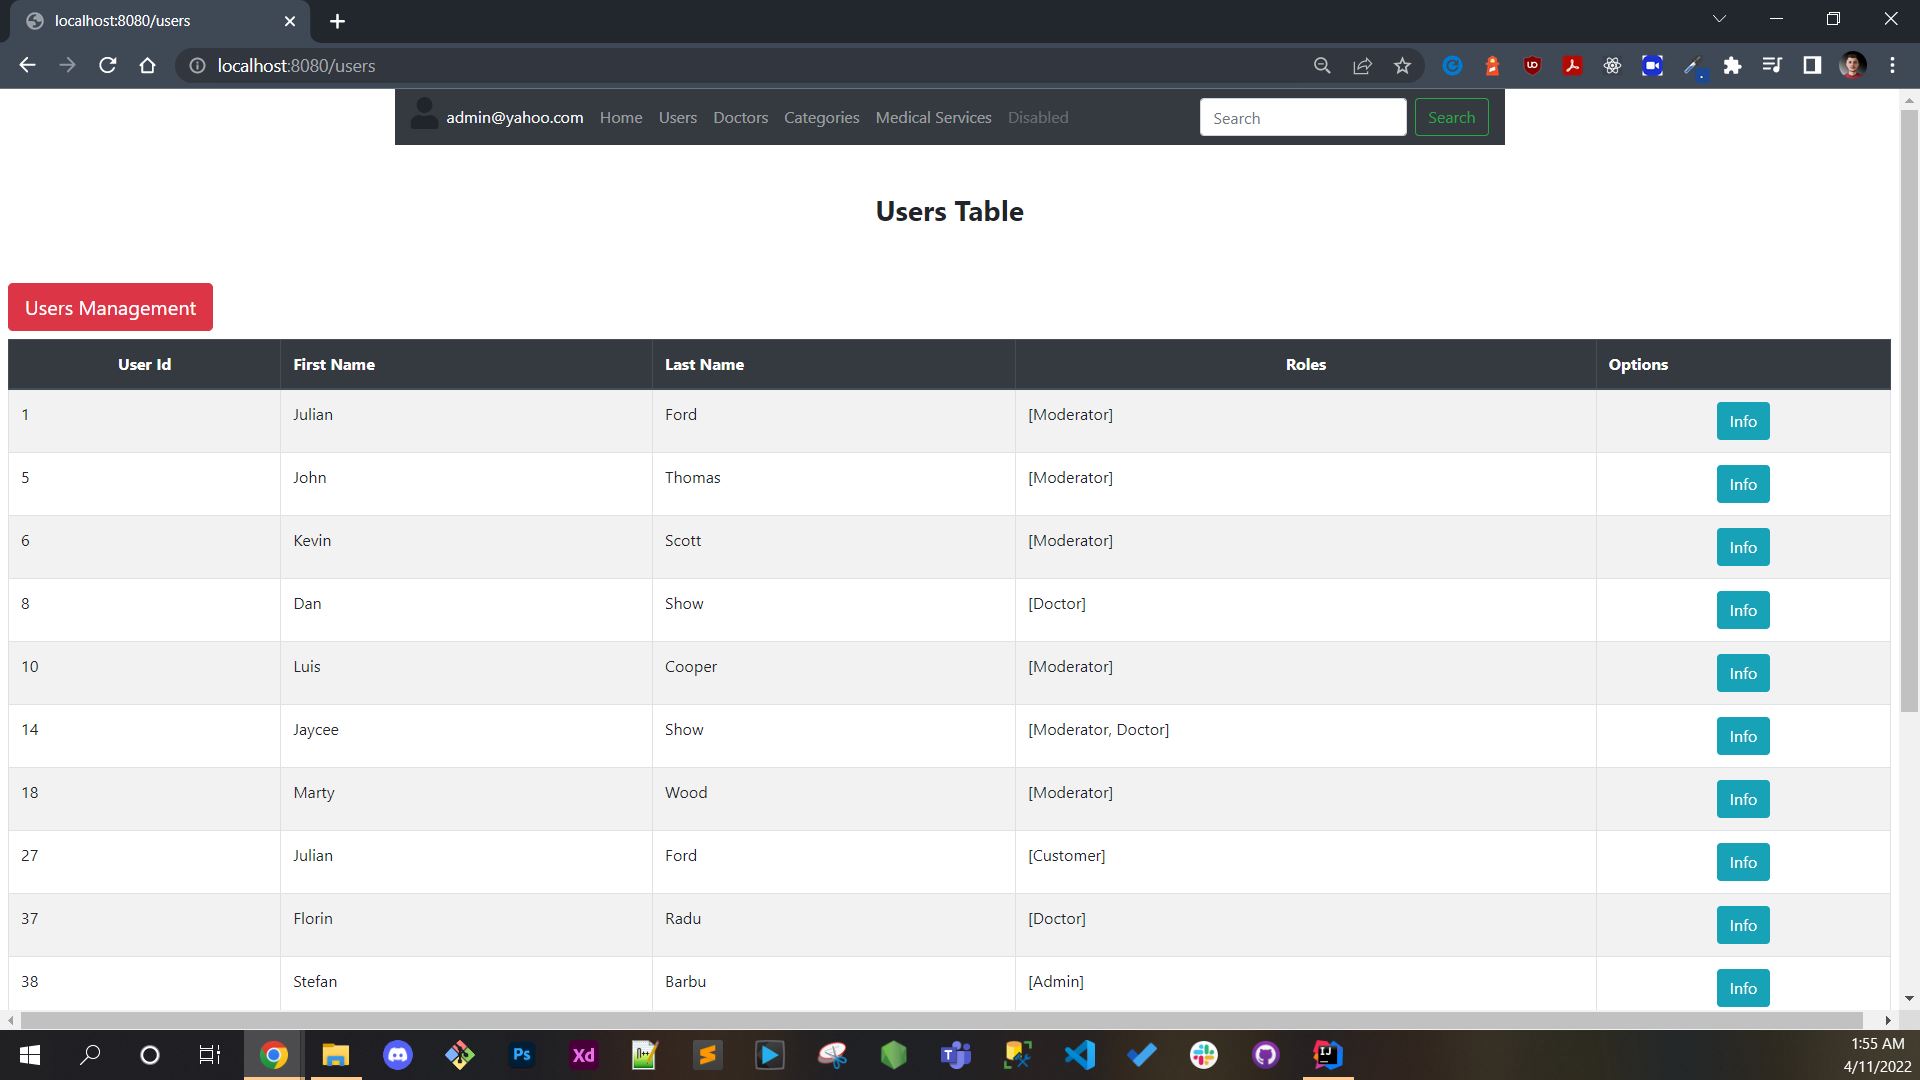Viewport: 1920px width, 1080px height.
Task: Open Chrome's three-dot browser menu
Action: tap(1892, 66)
